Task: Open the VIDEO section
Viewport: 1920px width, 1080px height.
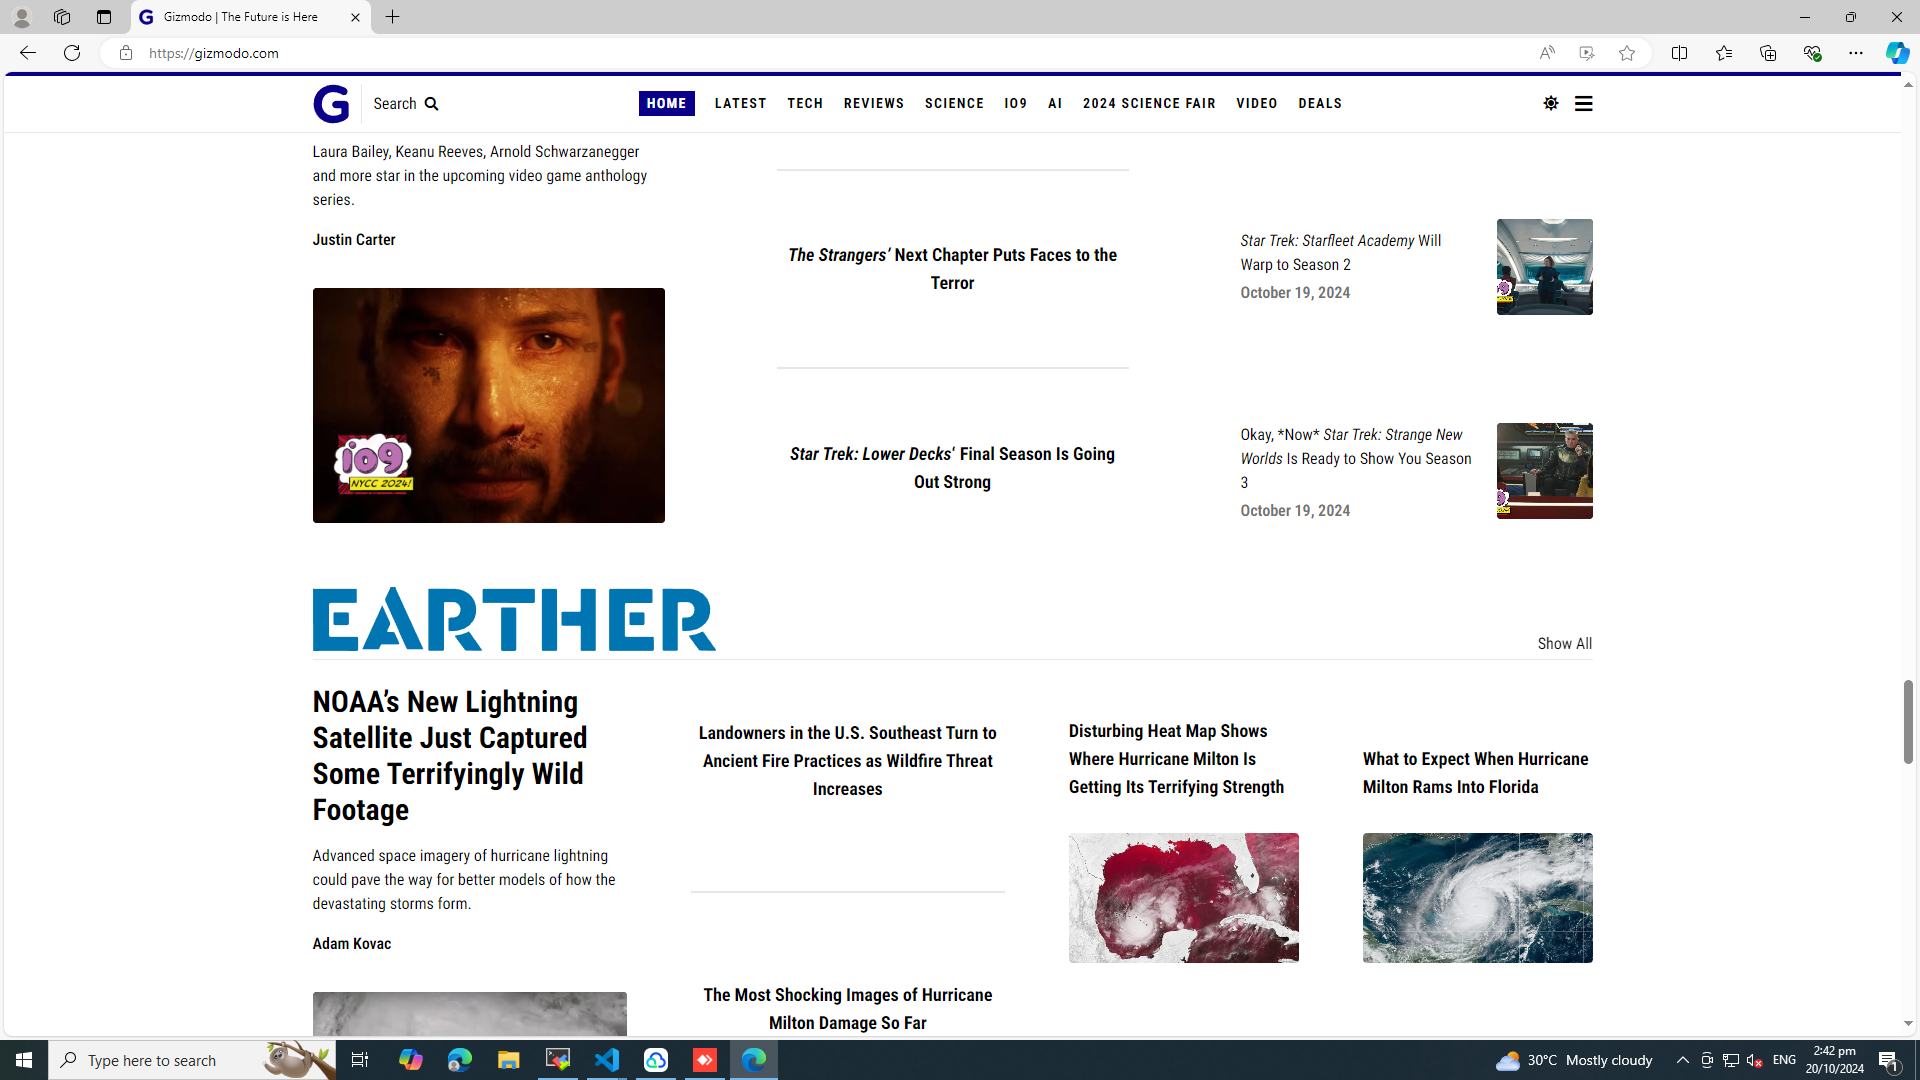Action: (x=1257, y=103)
